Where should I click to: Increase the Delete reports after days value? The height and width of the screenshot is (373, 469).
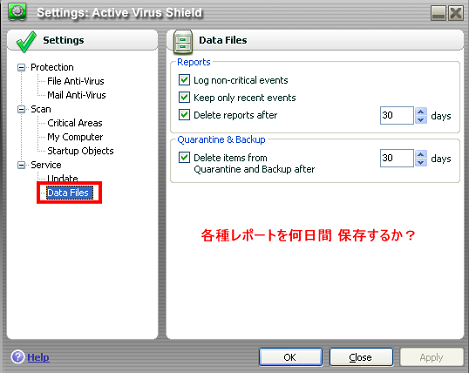coord(421,112)
